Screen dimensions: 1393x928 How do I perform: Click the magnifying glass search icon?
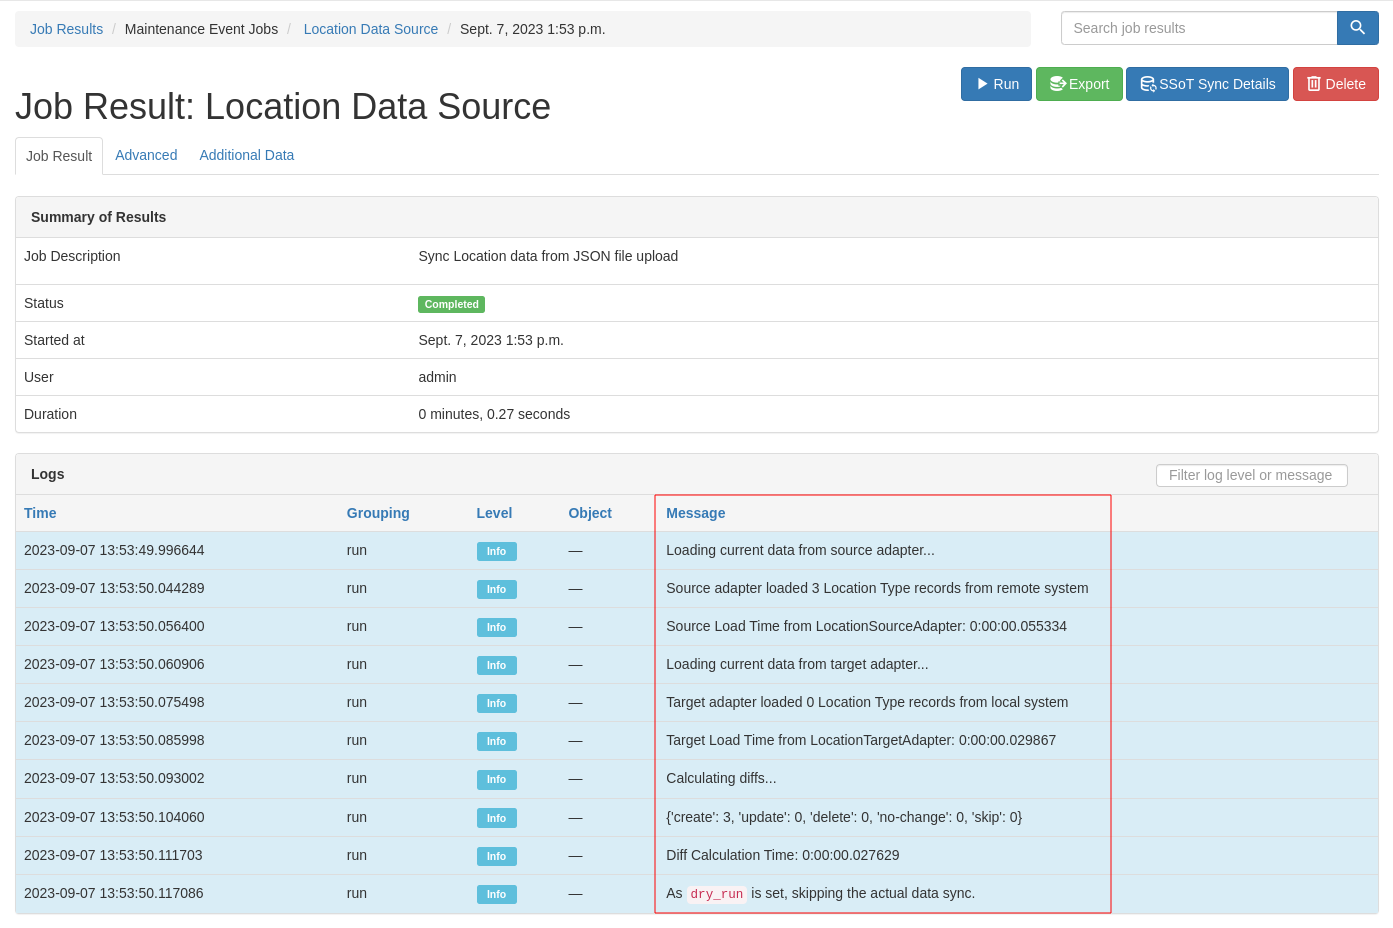(1357, 28)
